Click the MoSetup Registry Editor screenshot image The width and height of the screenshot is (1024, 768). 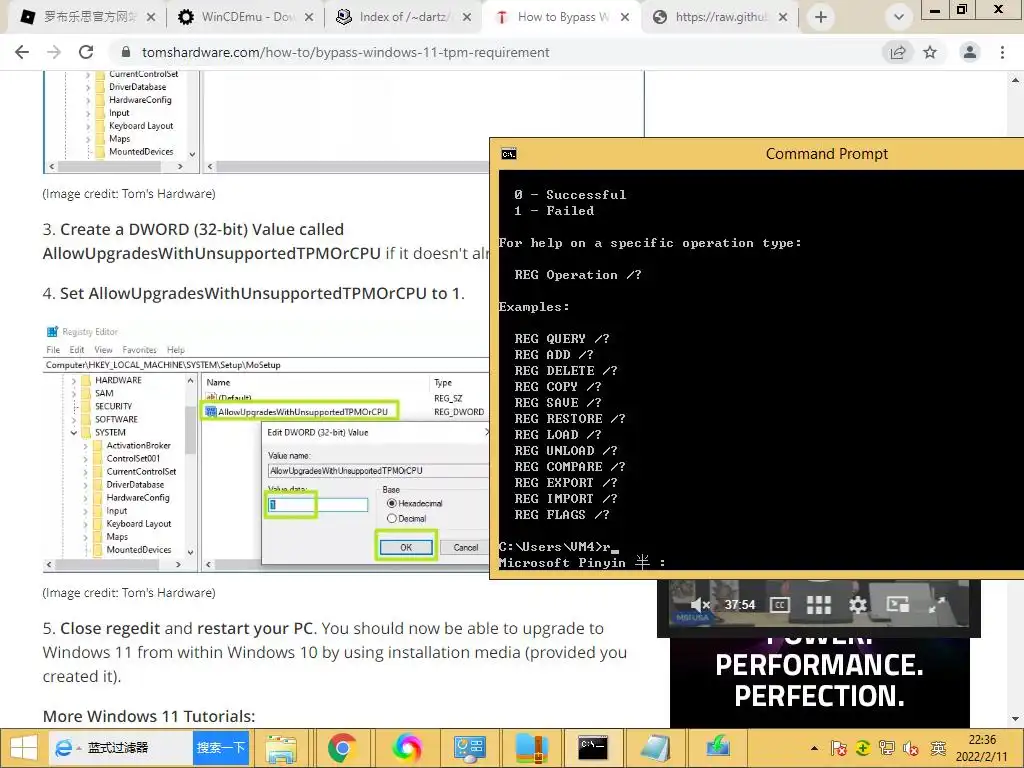coord(266,448)
